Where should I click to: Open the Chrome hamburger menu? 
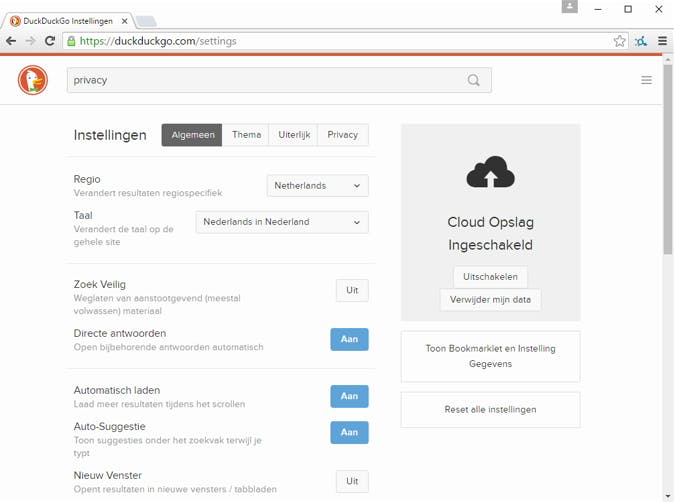(x=662, y=41)
